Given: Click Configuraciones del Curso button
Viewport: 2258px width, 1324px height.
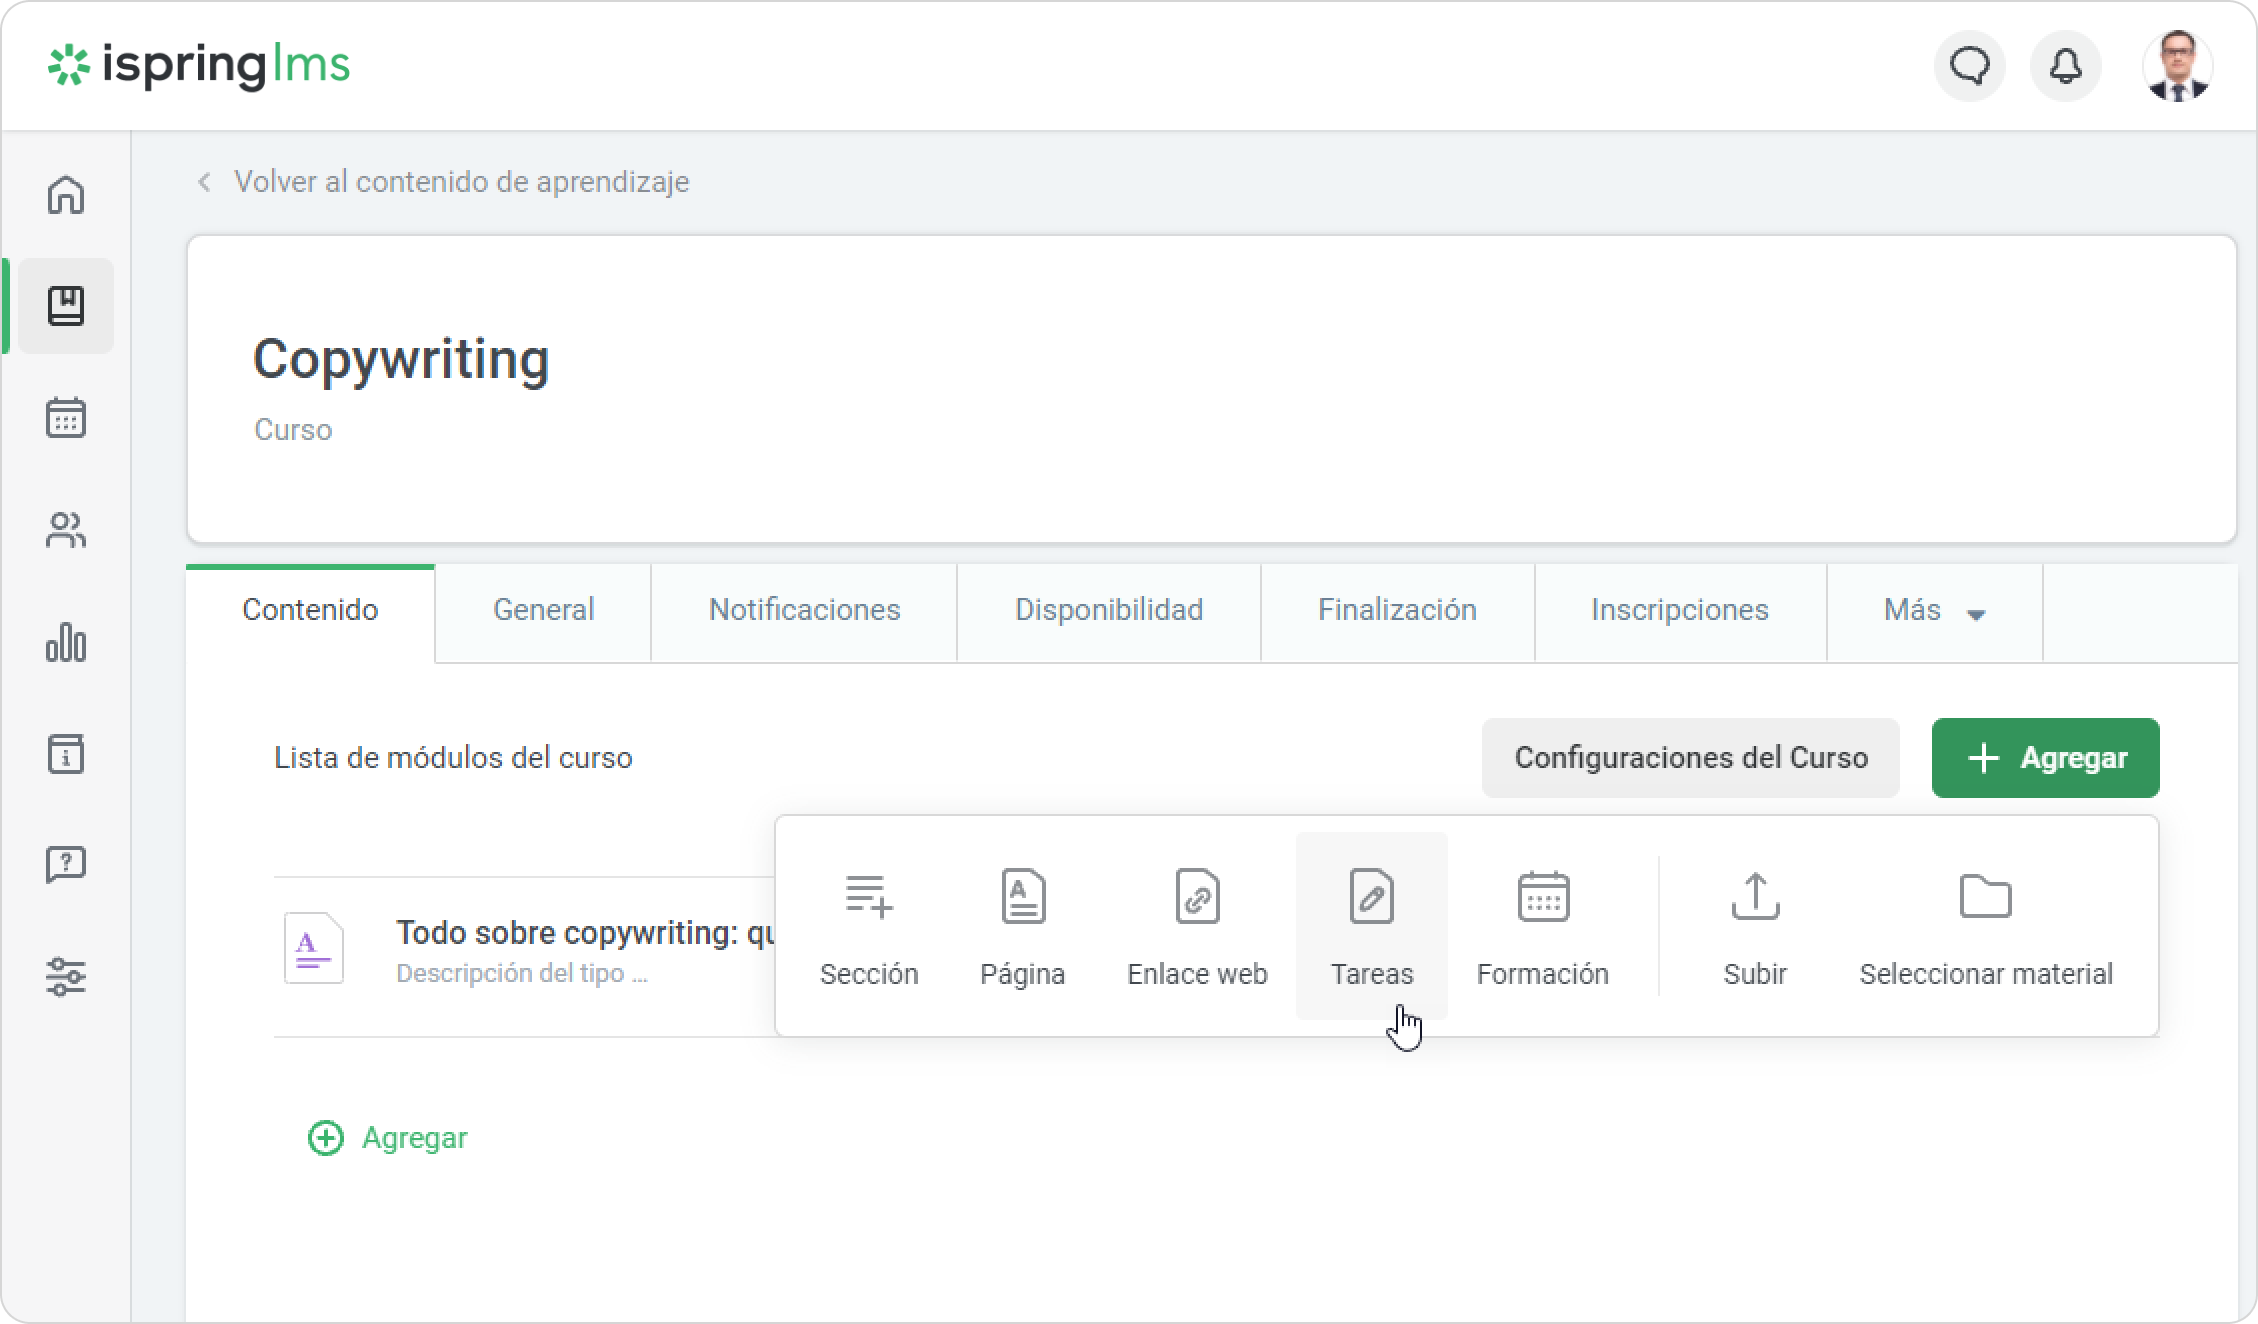Looking at the screenshot, I should point(1690,758).
